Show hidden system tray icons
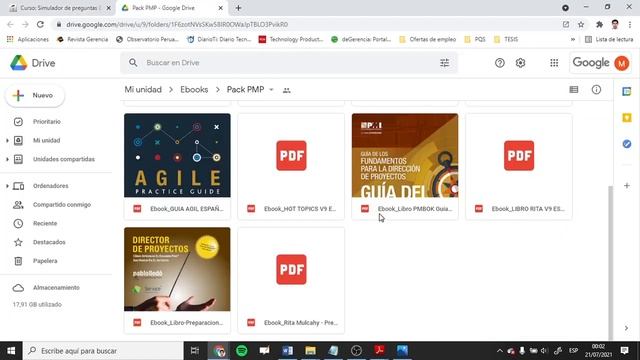 tap(500, 351)
